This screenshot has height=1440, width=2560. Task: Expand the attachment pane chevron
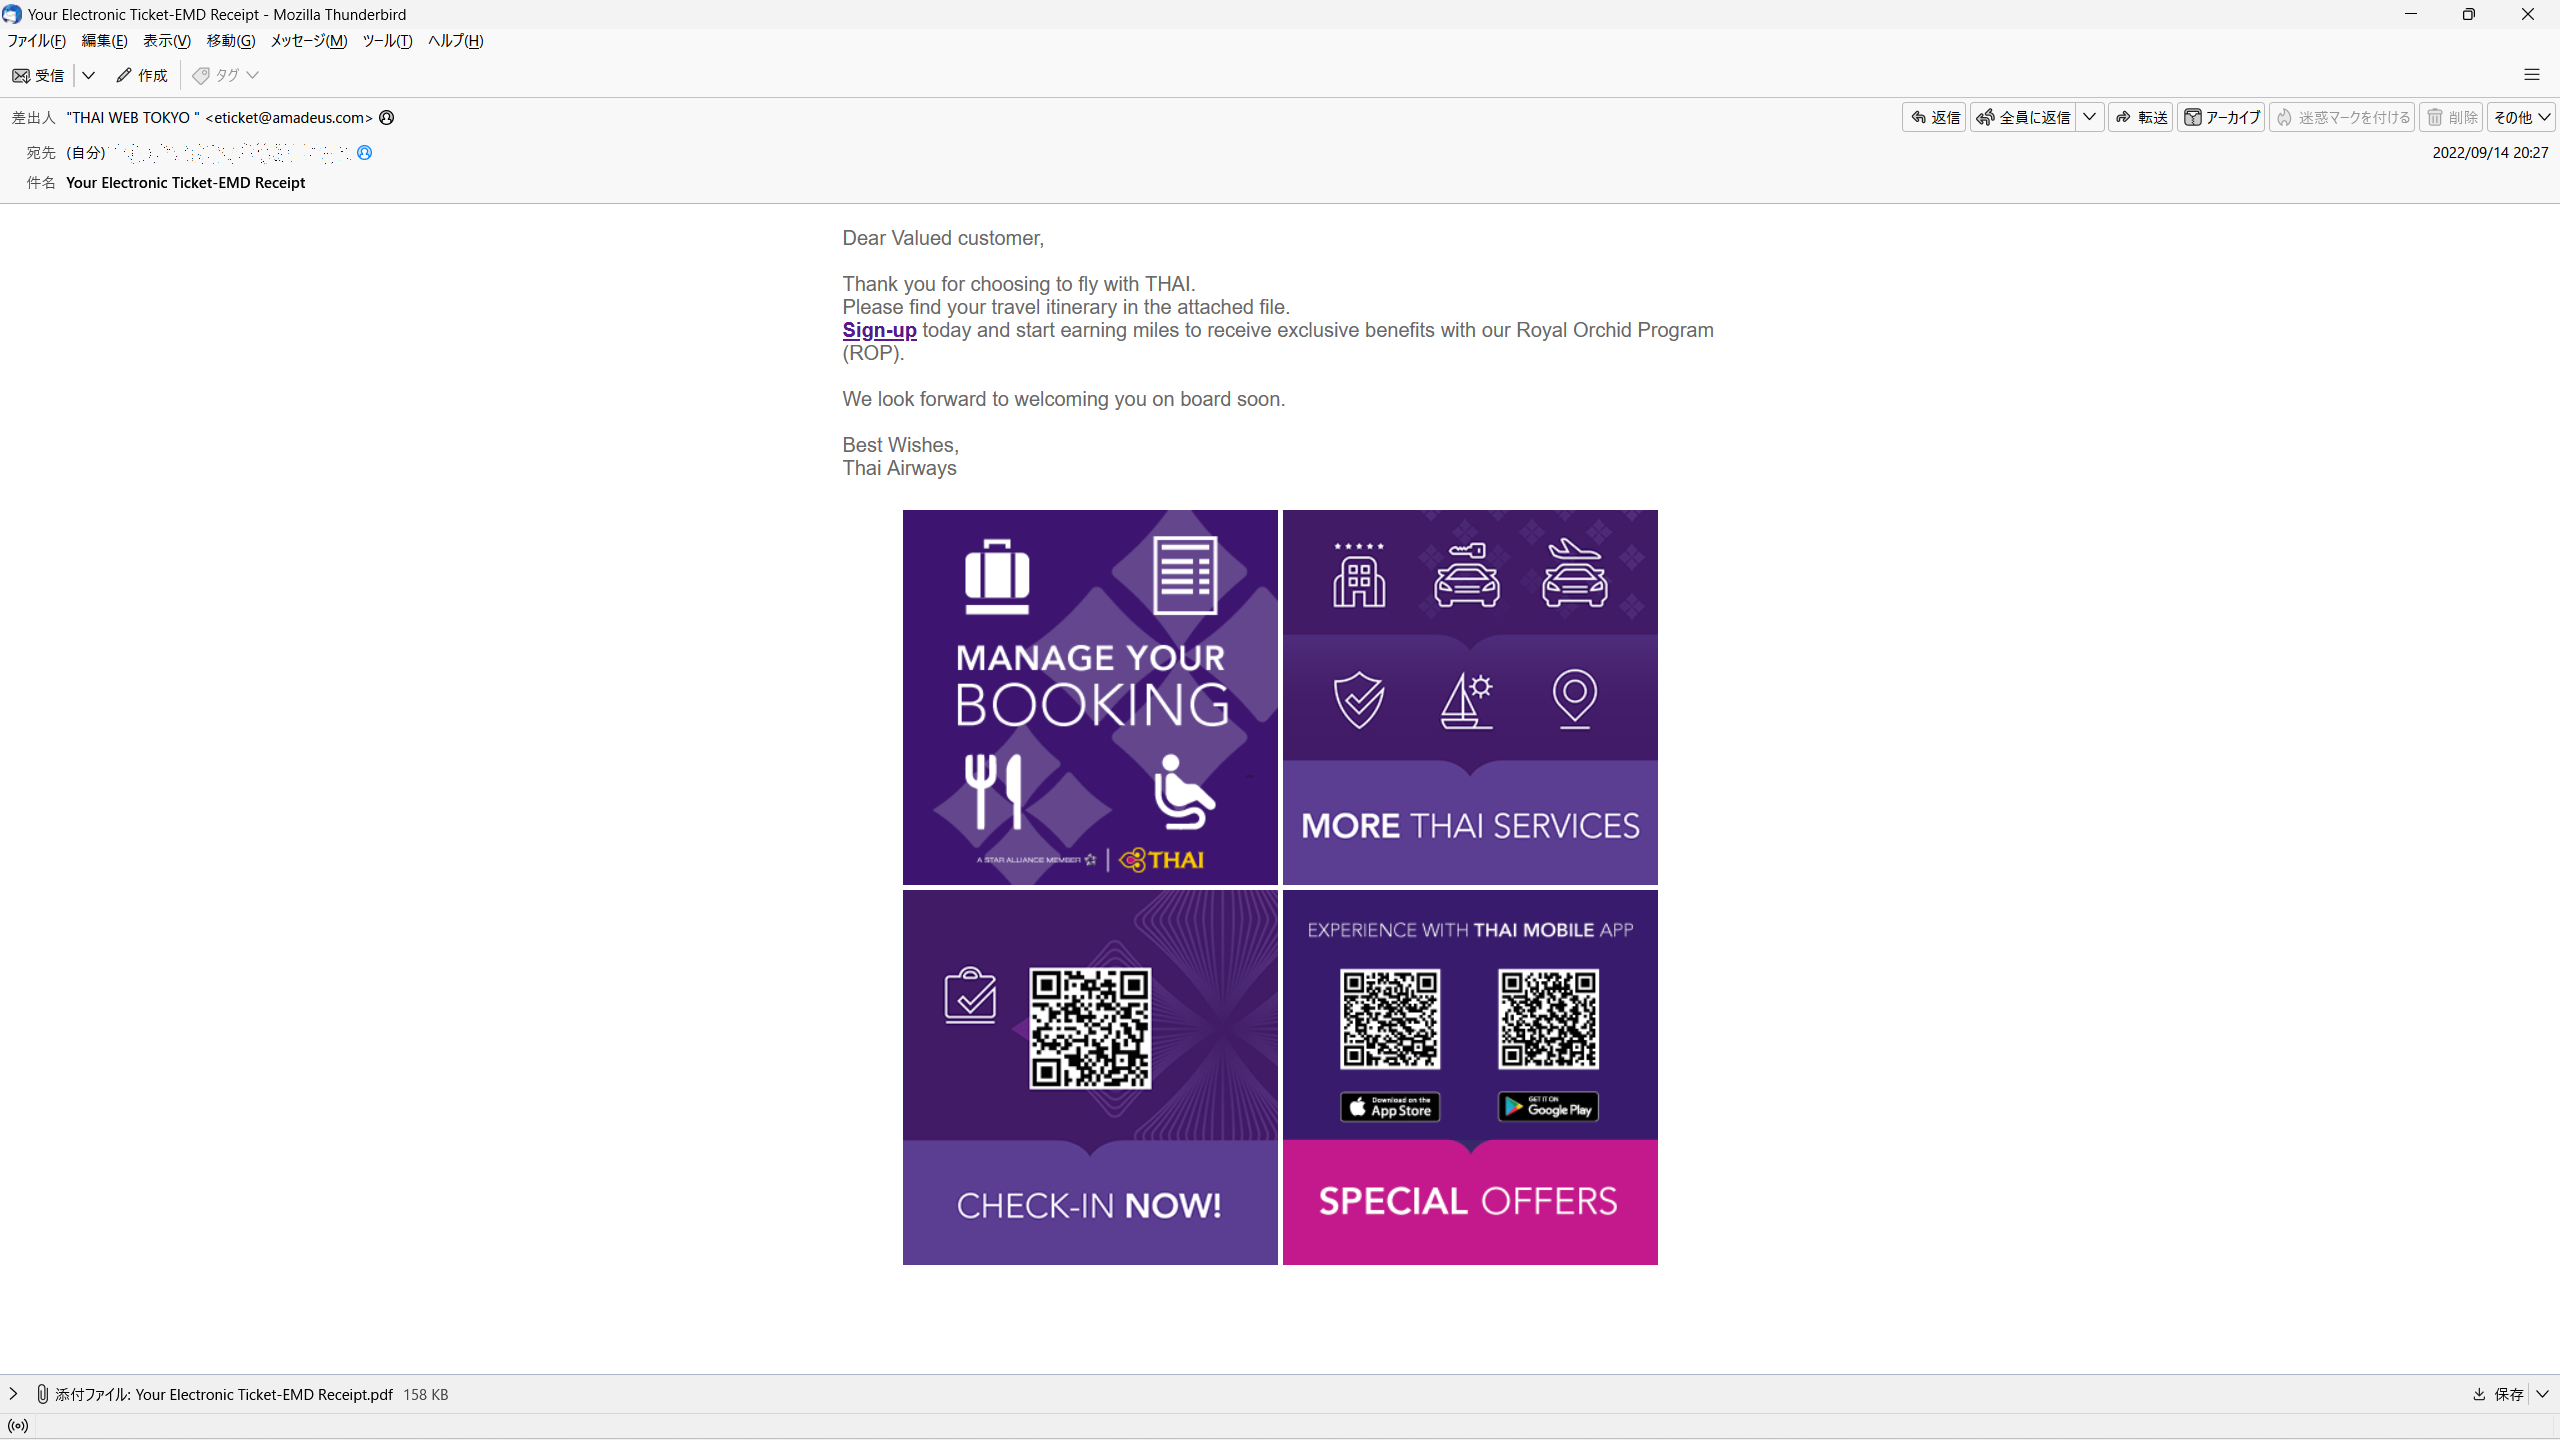coord(13,1394)
